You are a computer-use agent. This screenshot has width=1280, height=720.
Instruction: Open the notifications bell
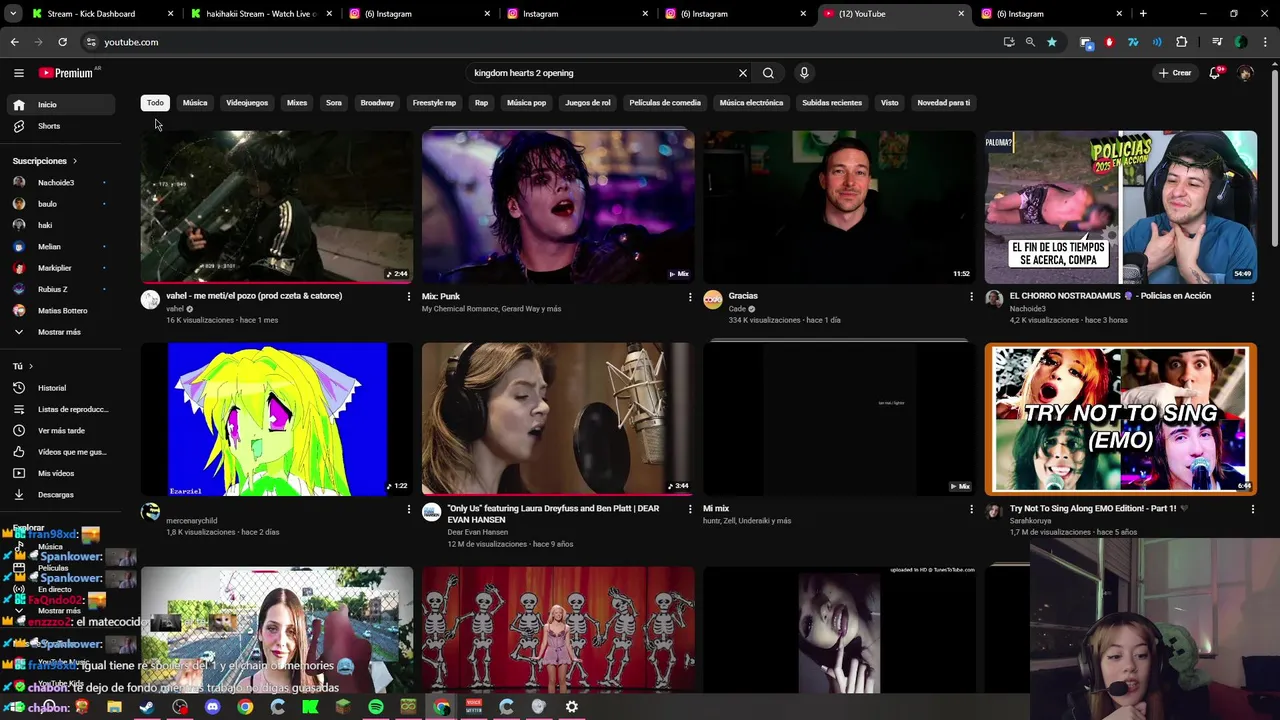pos(1215,73)
